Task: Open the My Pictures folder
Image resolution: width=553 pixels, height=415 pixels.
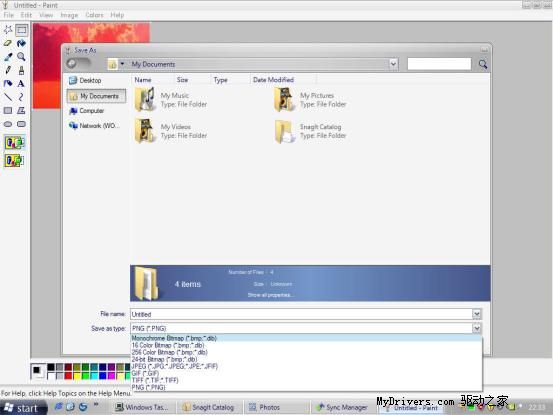Action: 310,99
